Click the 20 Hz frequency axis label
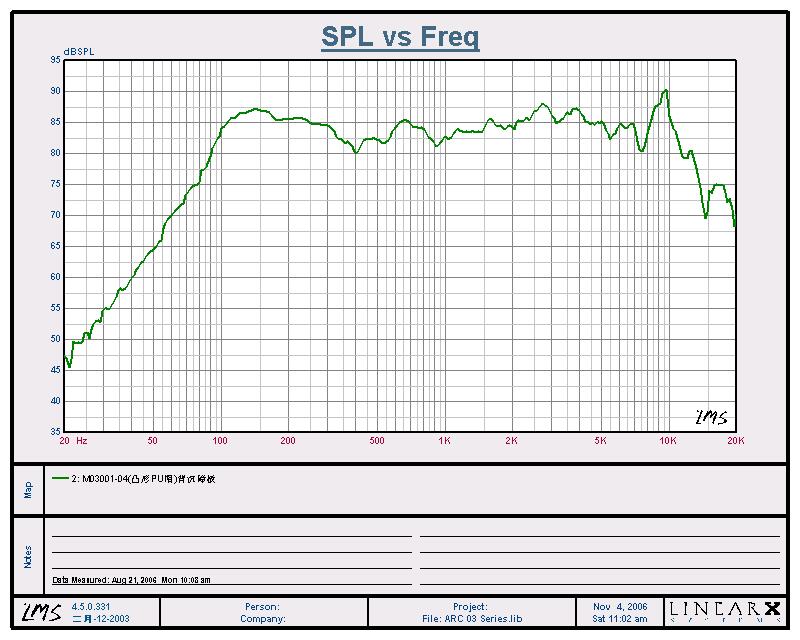The image size is (800, 640). [x=73, y=440]
